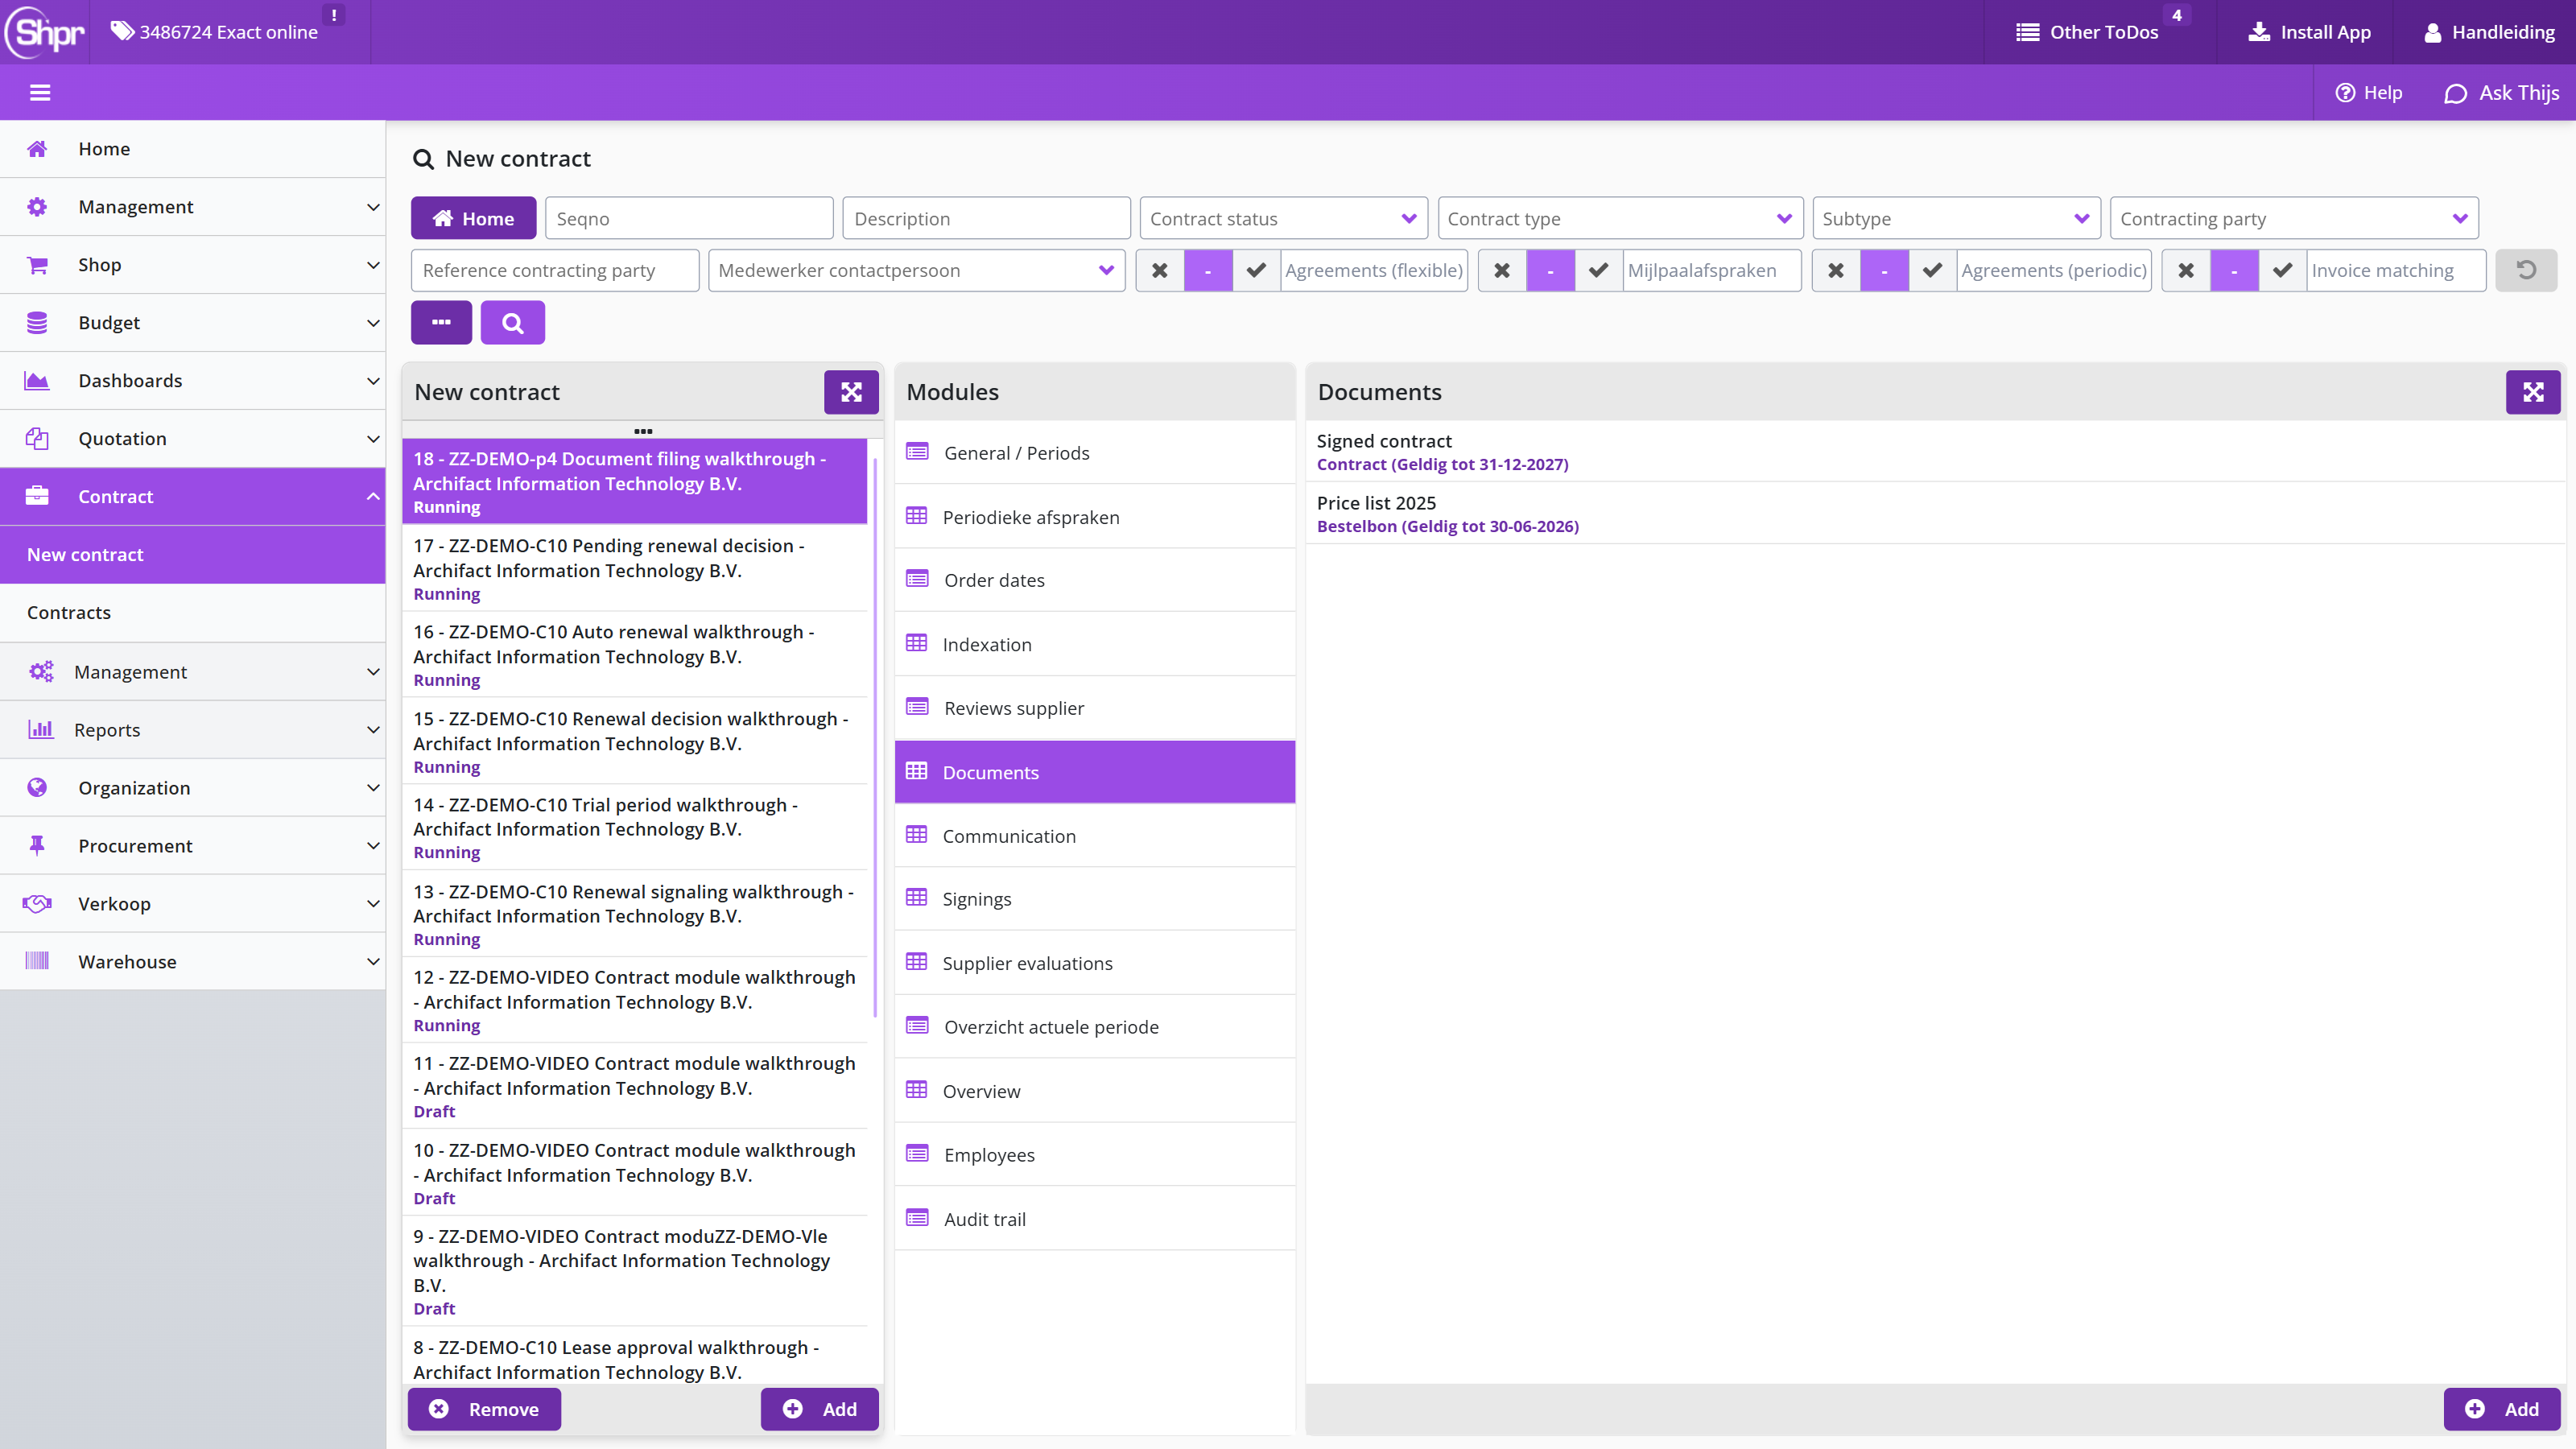Click the Seqno input field
The width and height of the screenshot is (2576, 1449).
click(689, 218)
